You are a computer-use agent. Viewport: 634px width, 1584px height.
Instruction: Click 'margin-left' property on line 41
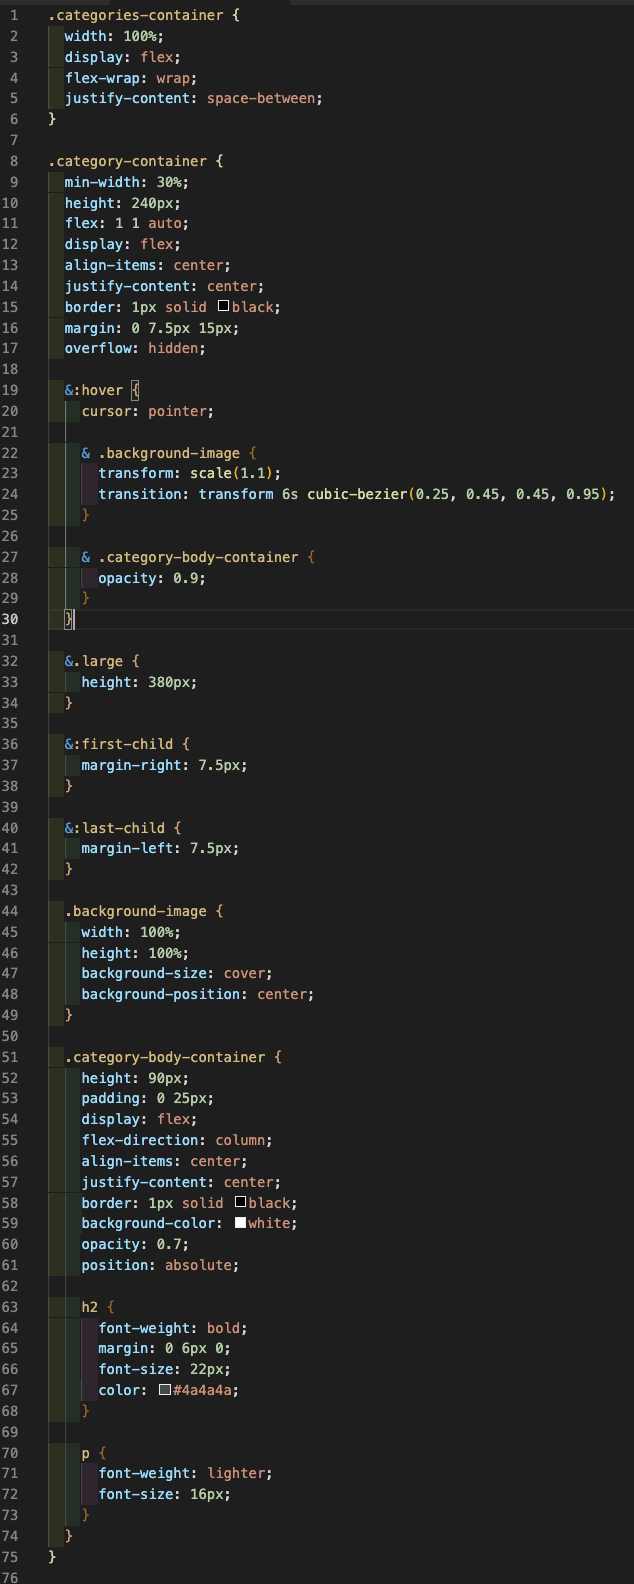coord(127,848)
